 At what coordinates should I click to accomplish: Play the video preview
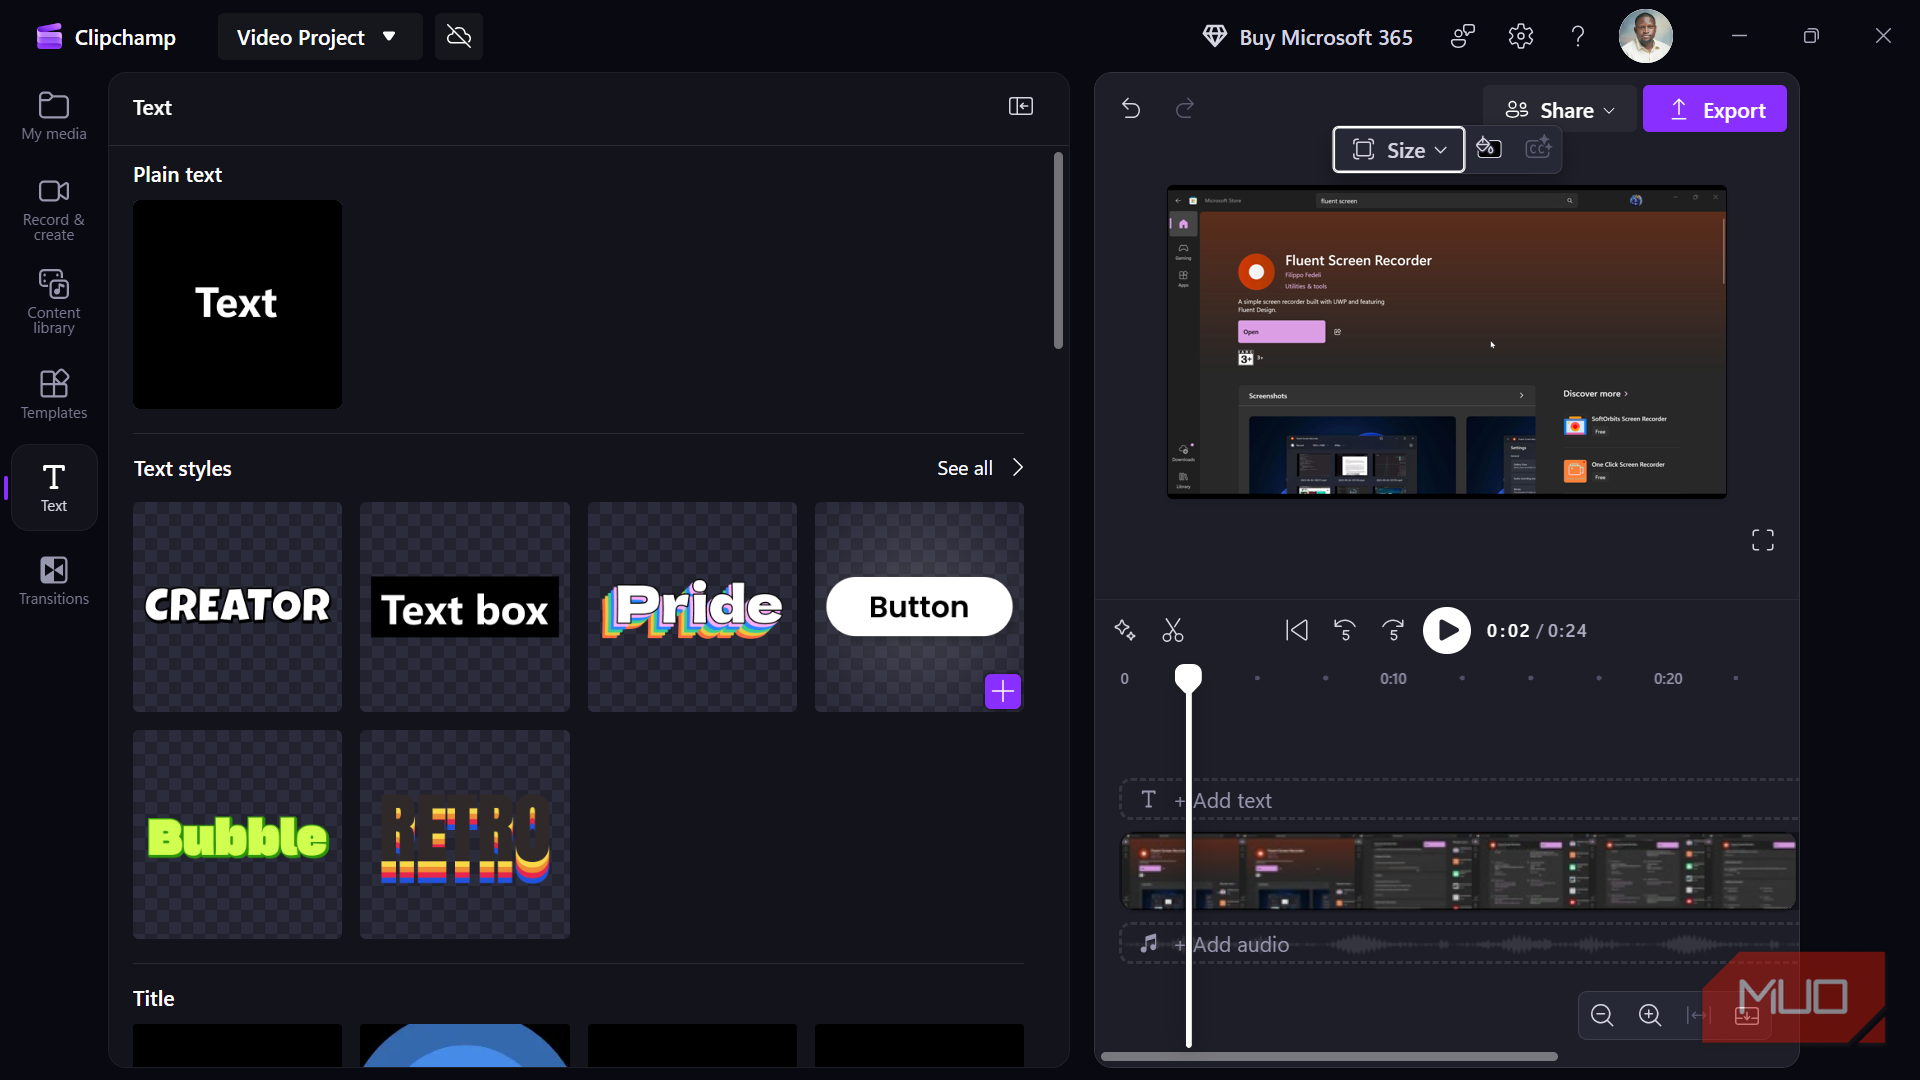(1447, 630)
